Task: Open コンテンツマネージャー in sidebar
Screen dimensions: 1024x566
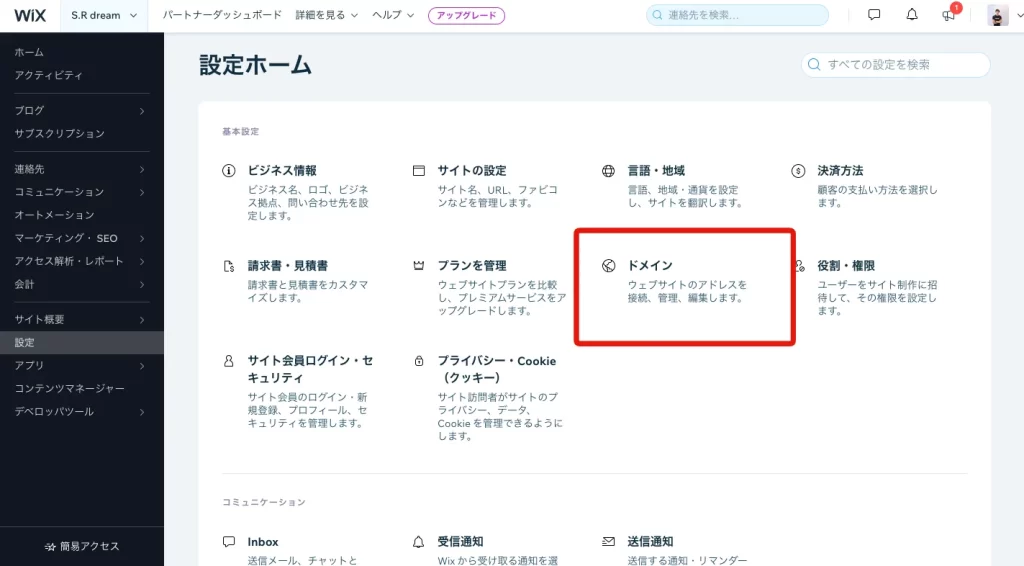Action: click(69, 388)
